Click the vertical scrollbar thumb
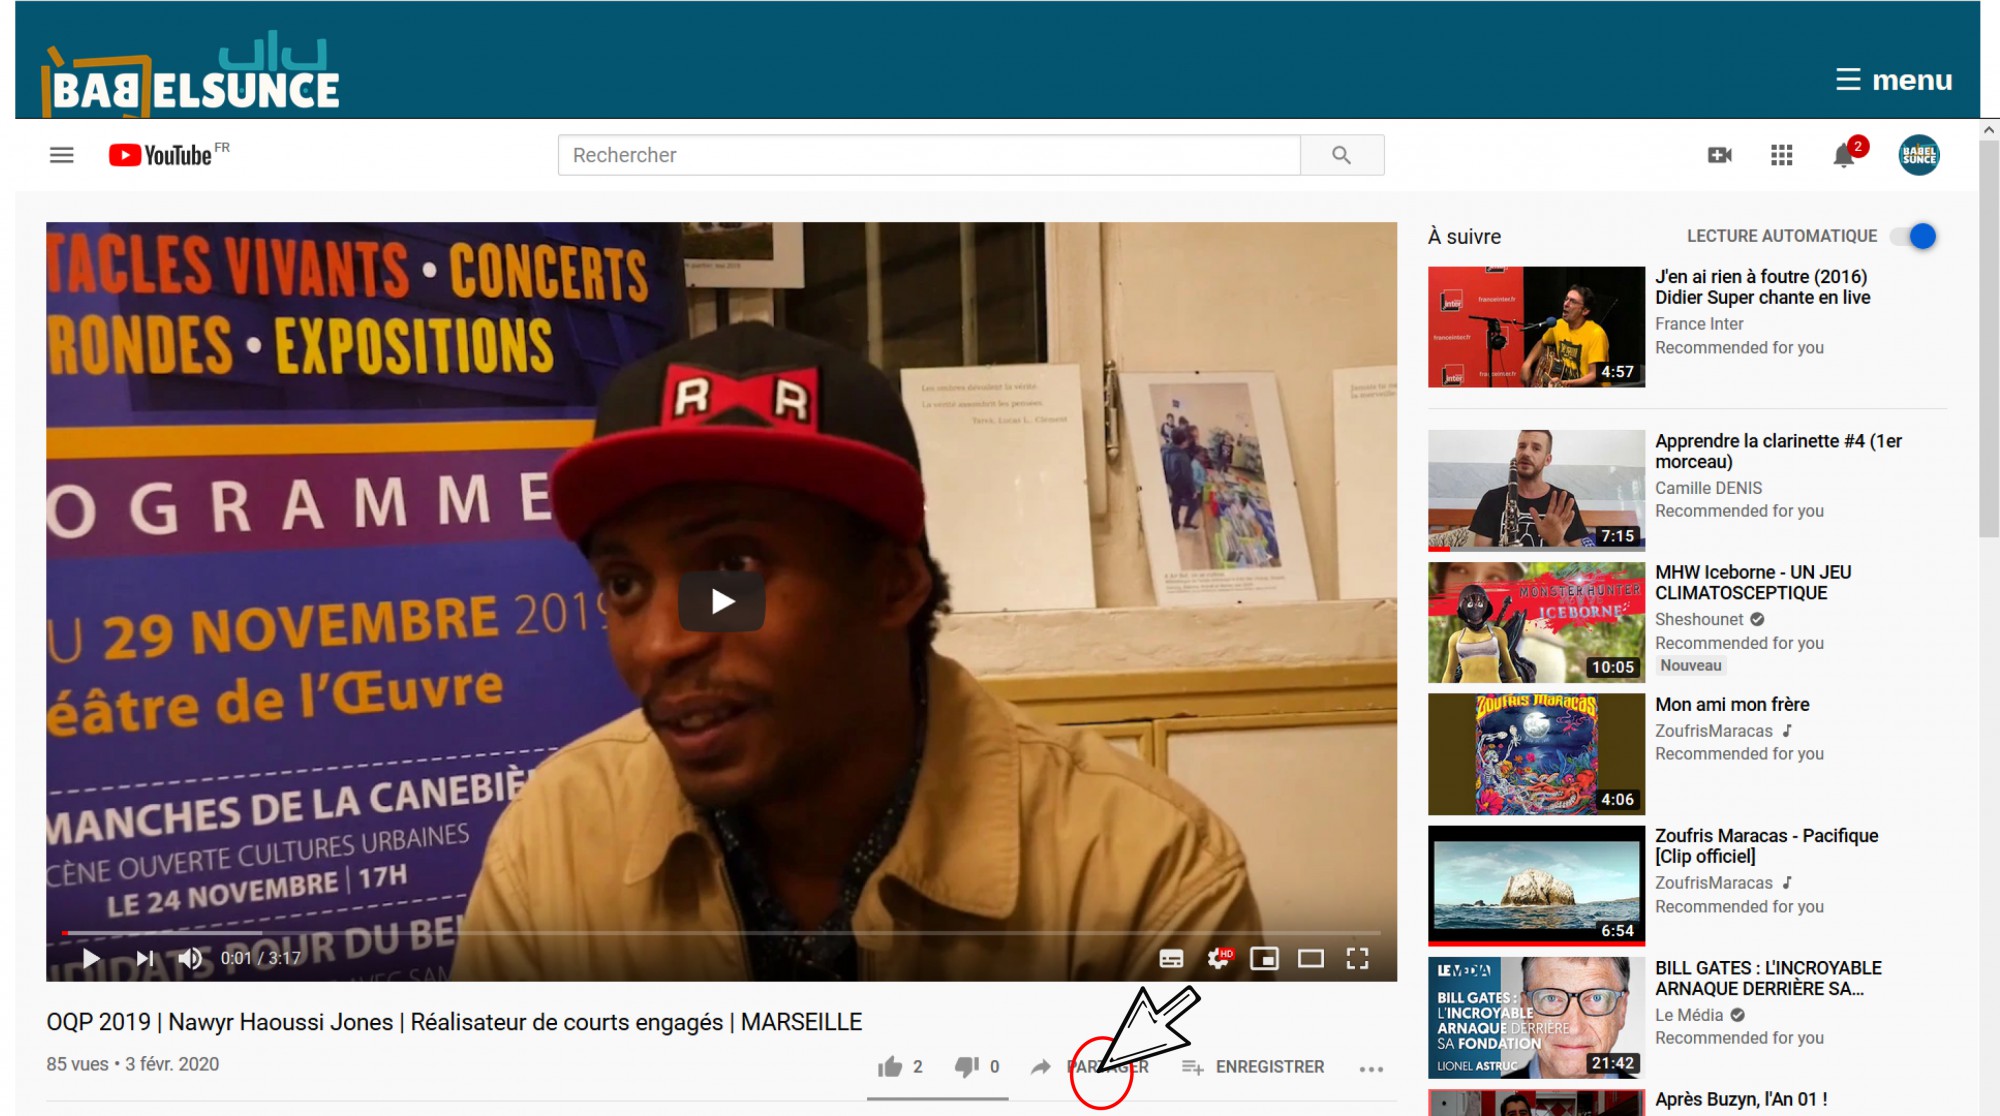2000x1116 pixels. pyautogui.click(x=1989, y=340)
